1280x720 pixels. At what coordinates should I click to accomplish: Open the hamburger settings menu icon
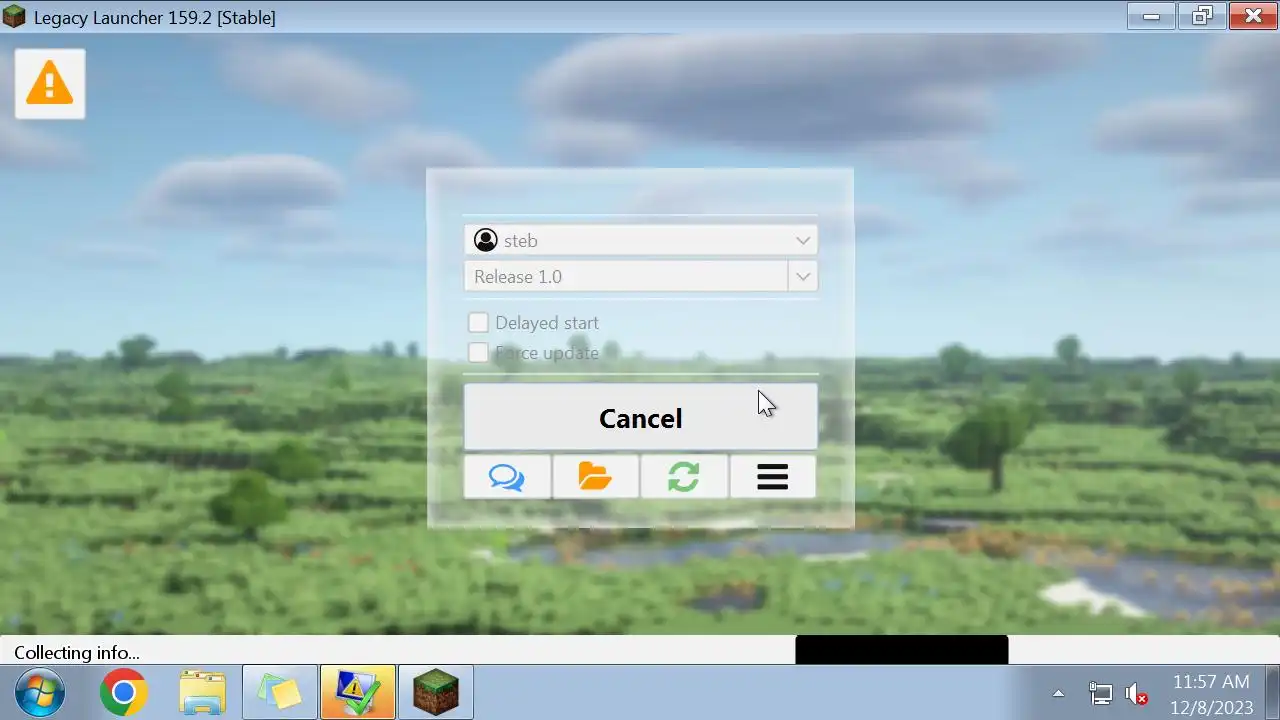pos(772,477)
